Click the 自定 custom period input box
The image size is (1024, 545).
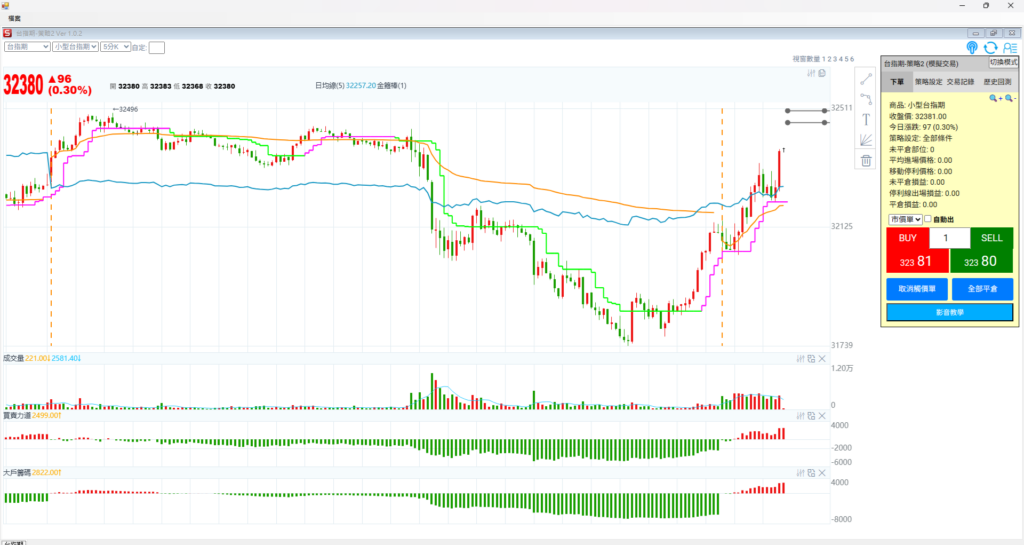tap(157, 47)
